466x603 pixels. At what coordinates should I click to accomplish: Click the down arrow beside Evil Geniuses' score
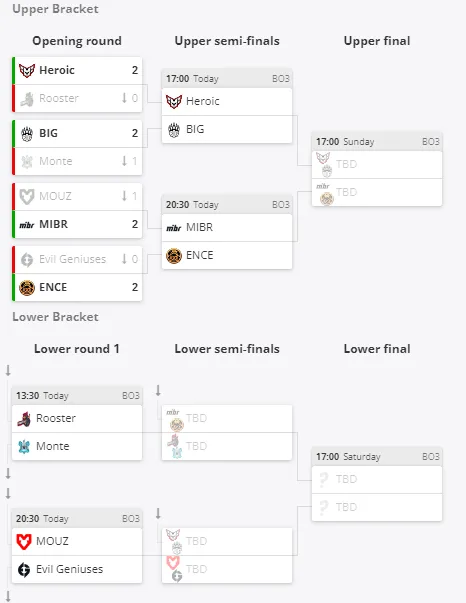coord(124,259)
